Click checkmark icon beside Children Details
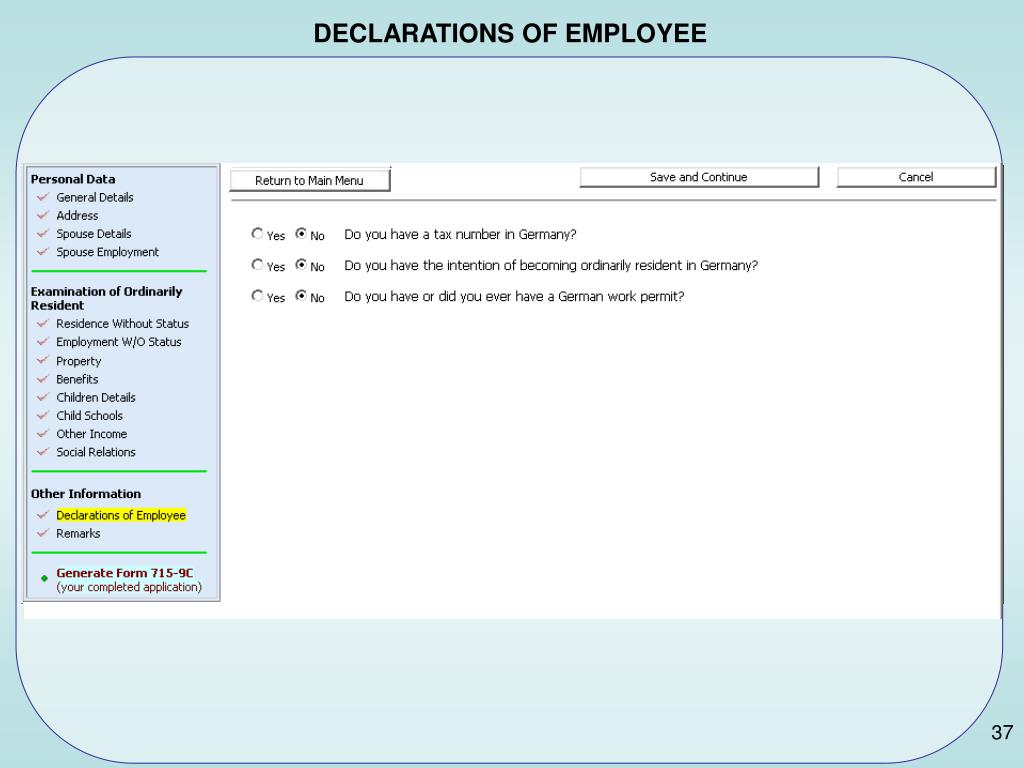The image size is (1024, 768). (43, 396)
